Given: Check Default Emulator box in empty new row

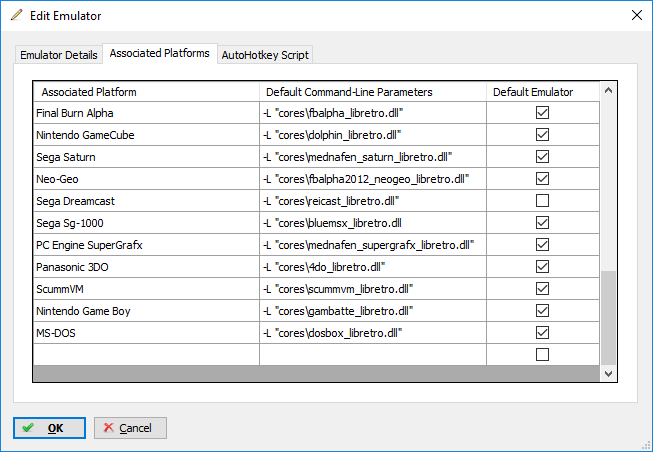Looking at the screenshot, I should pos(542,355).
